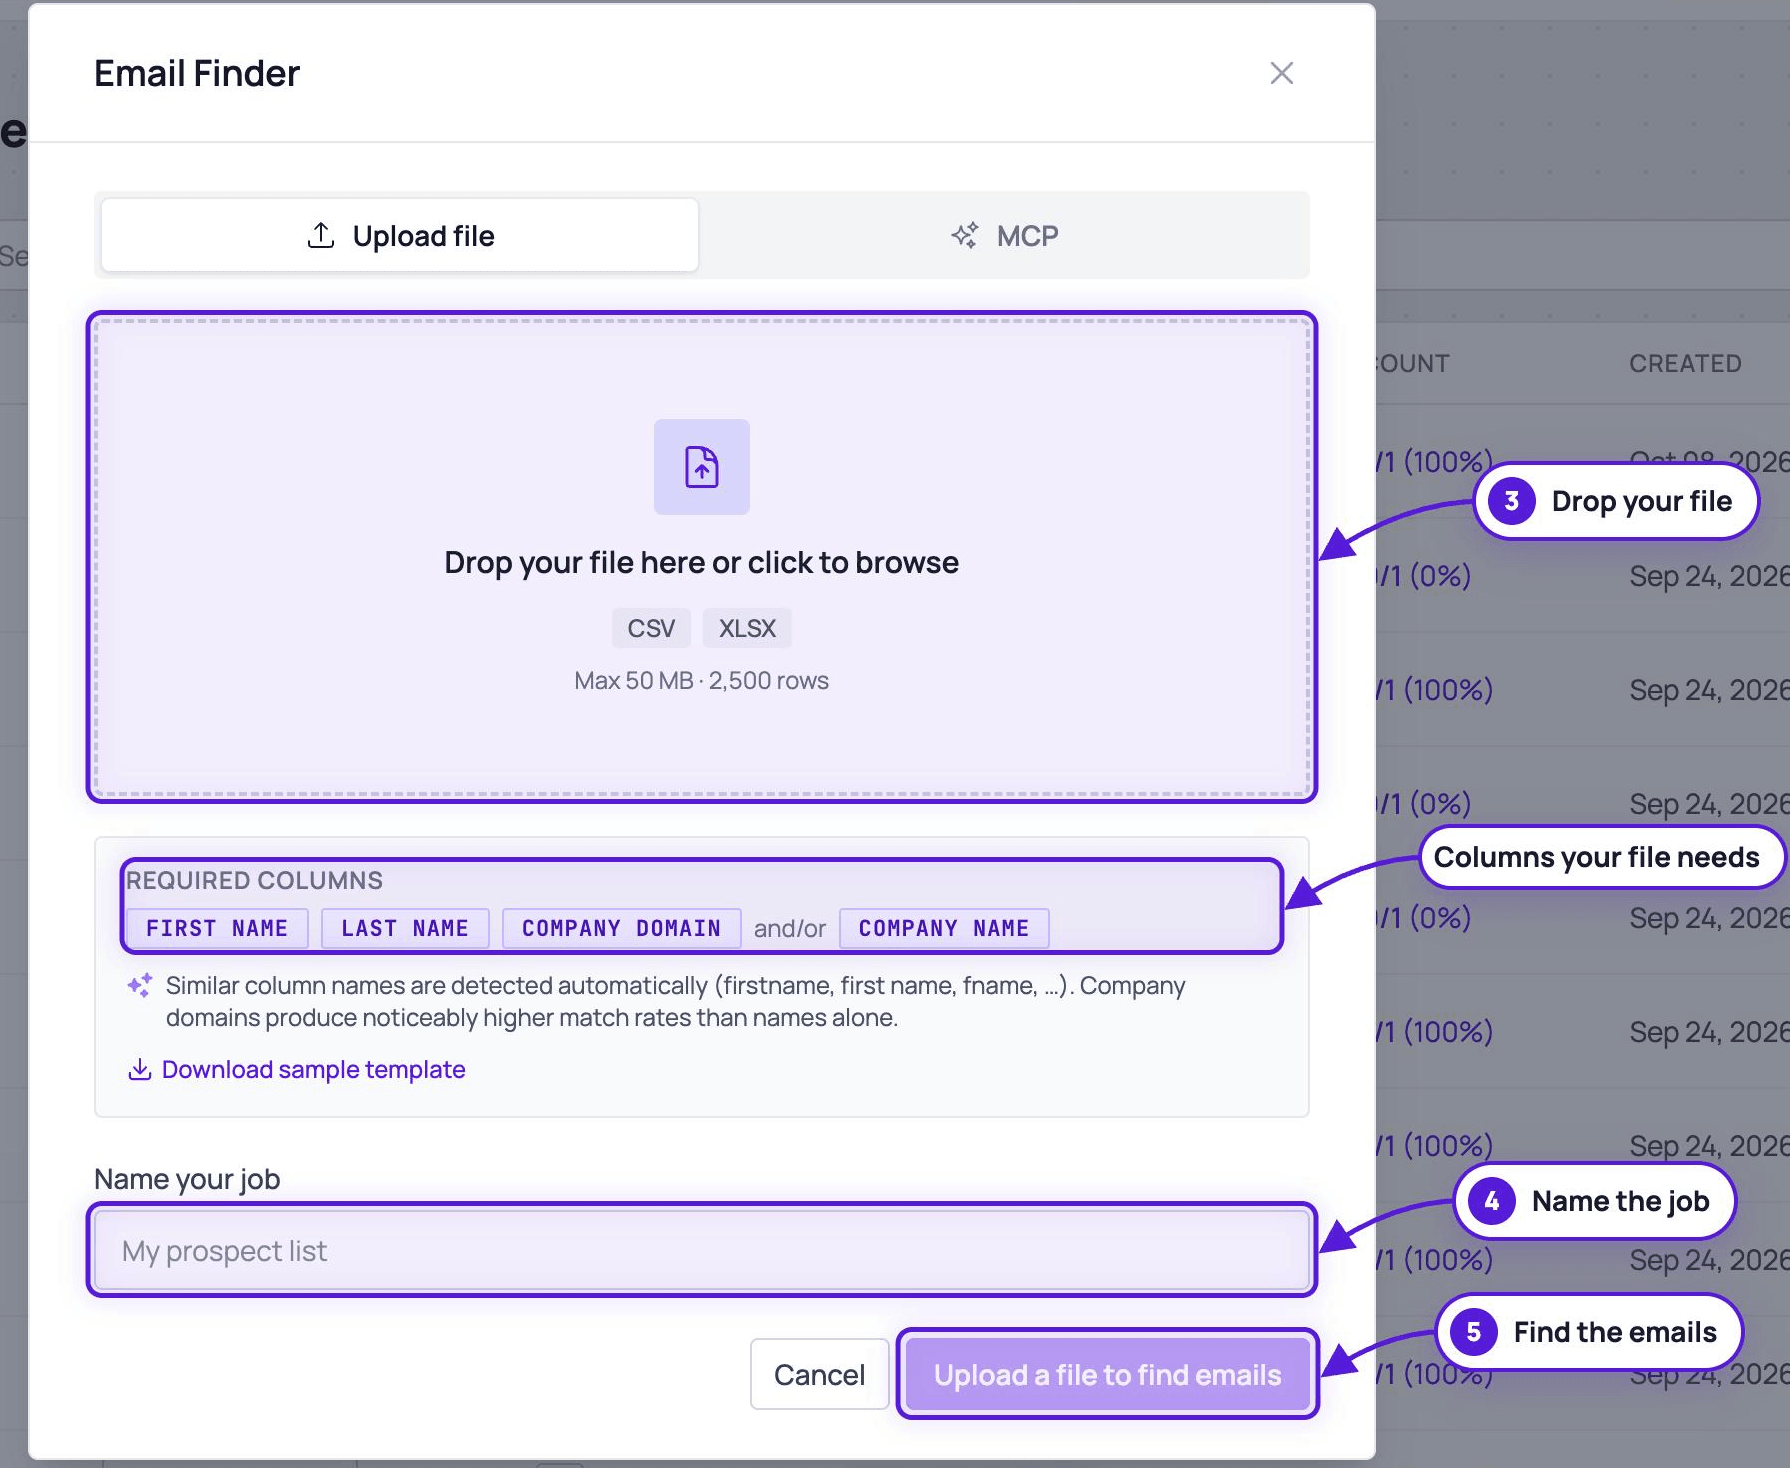Open the Download sample template link

[x=297, y=1070]
